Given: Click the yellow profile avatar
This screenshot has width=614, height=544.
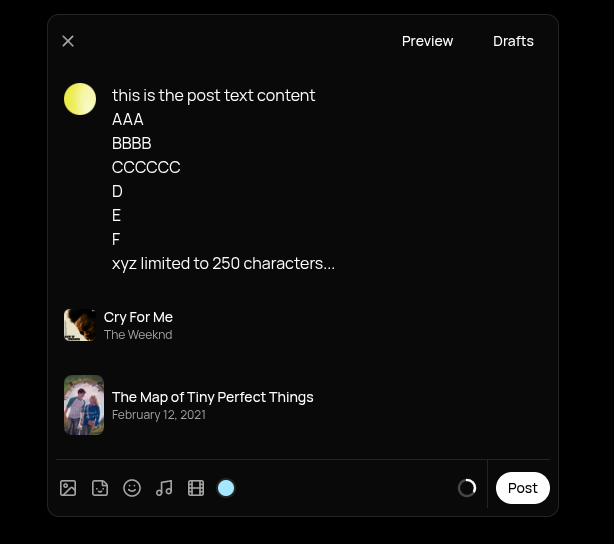Looking at the screenshot, I should [80, 99].
